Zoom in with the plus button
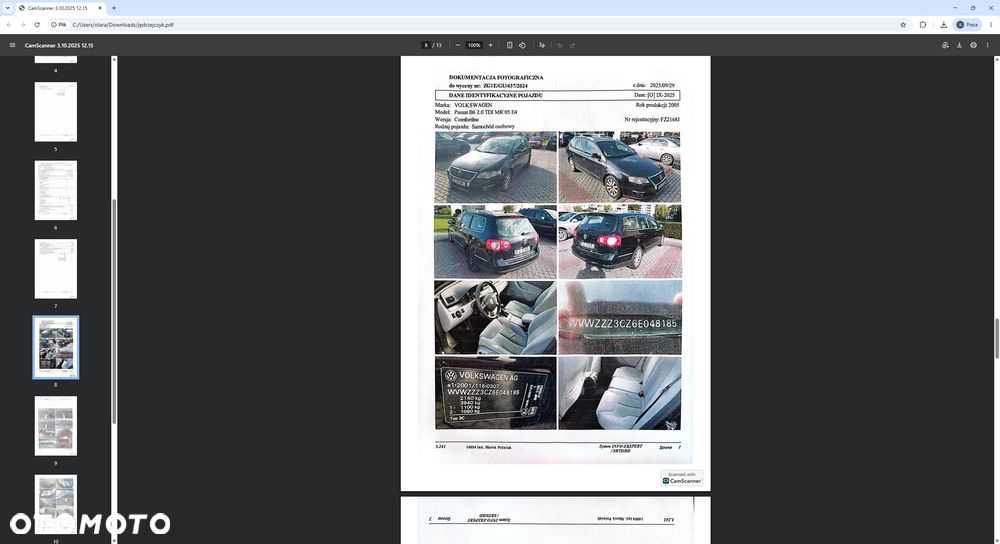 click(x=490, y=45)
